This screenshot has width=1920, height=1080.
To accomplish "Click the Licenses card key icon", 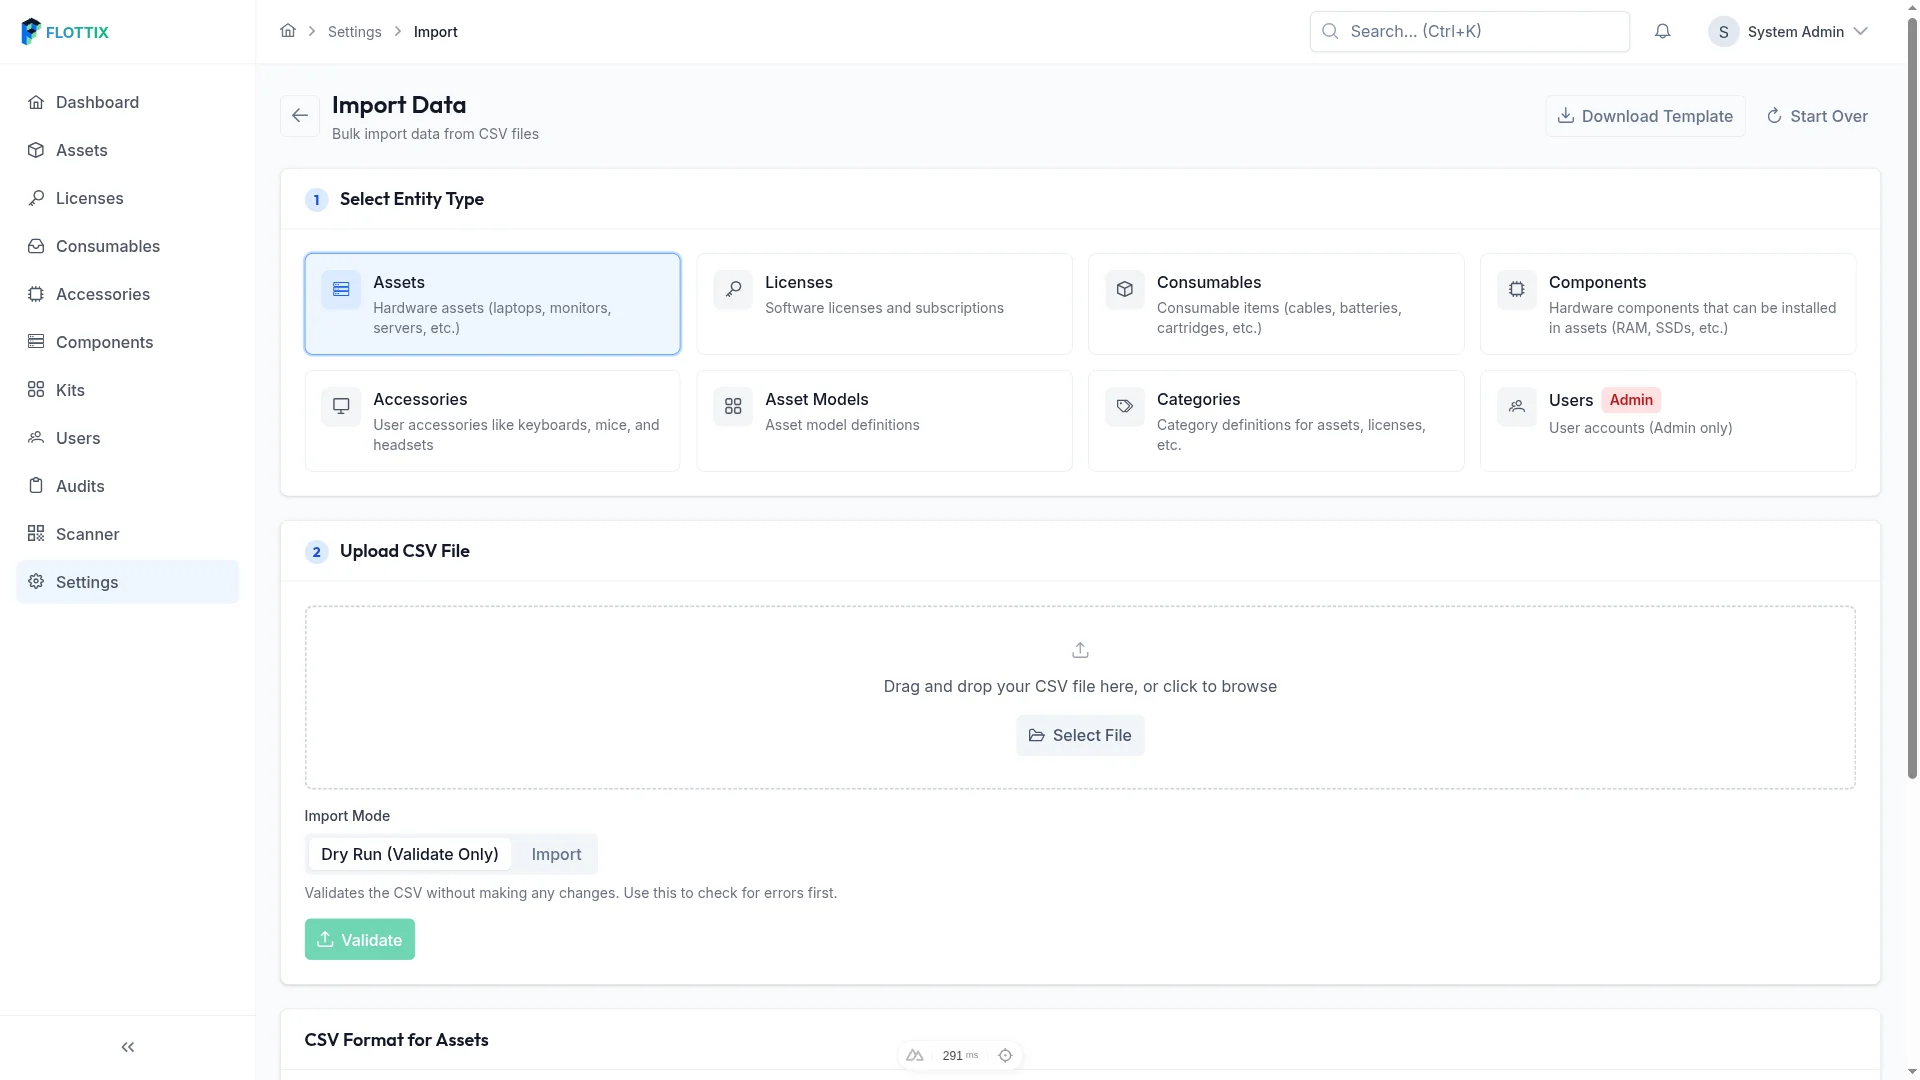I will click(x=733, y=289).
